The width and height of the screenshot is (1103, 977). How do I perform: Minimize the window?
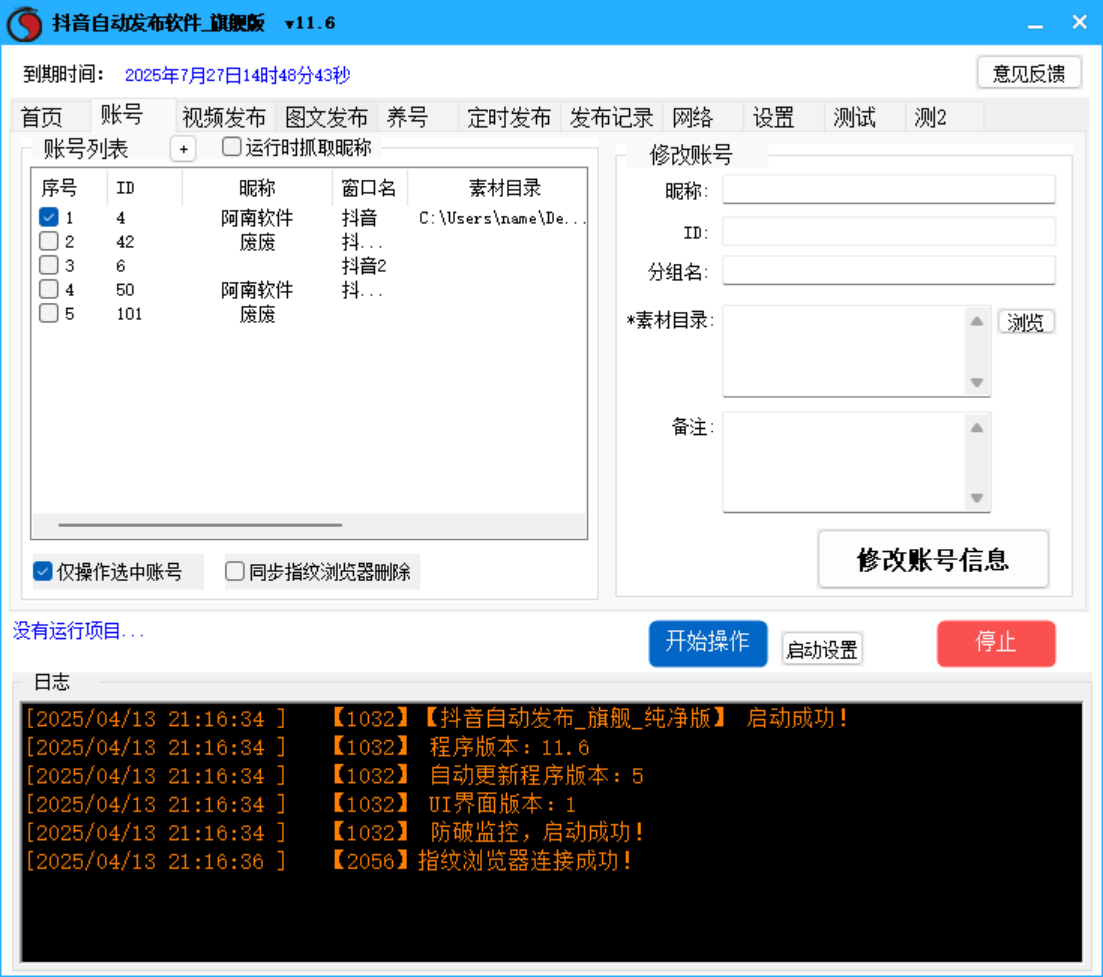pos(1035,25)
